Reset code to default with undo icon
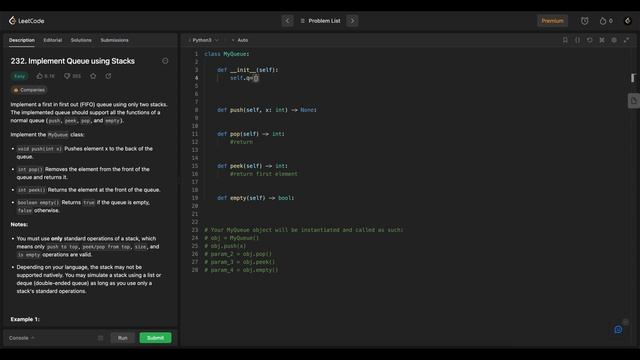 coord(589,40)
